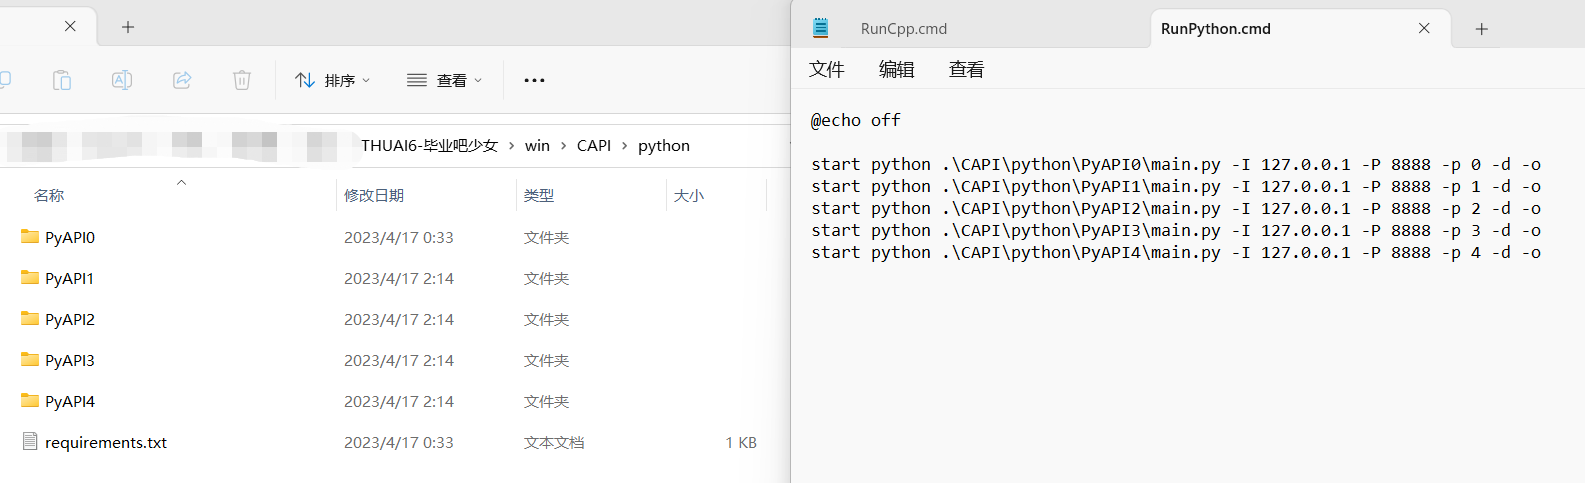Select the requirements.txt file

[x=105, y=442]
